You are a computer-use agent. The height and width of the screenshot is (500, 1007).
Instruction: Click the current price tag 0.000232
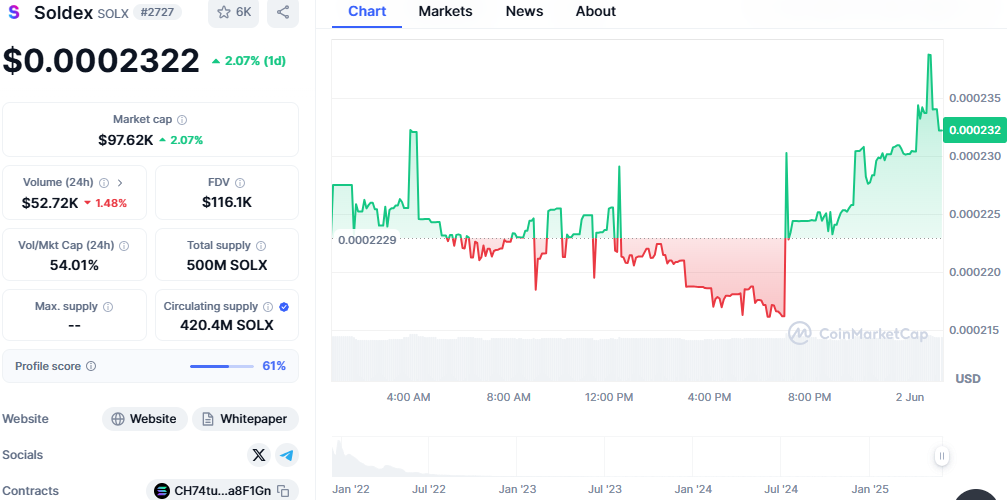(974, 130)
